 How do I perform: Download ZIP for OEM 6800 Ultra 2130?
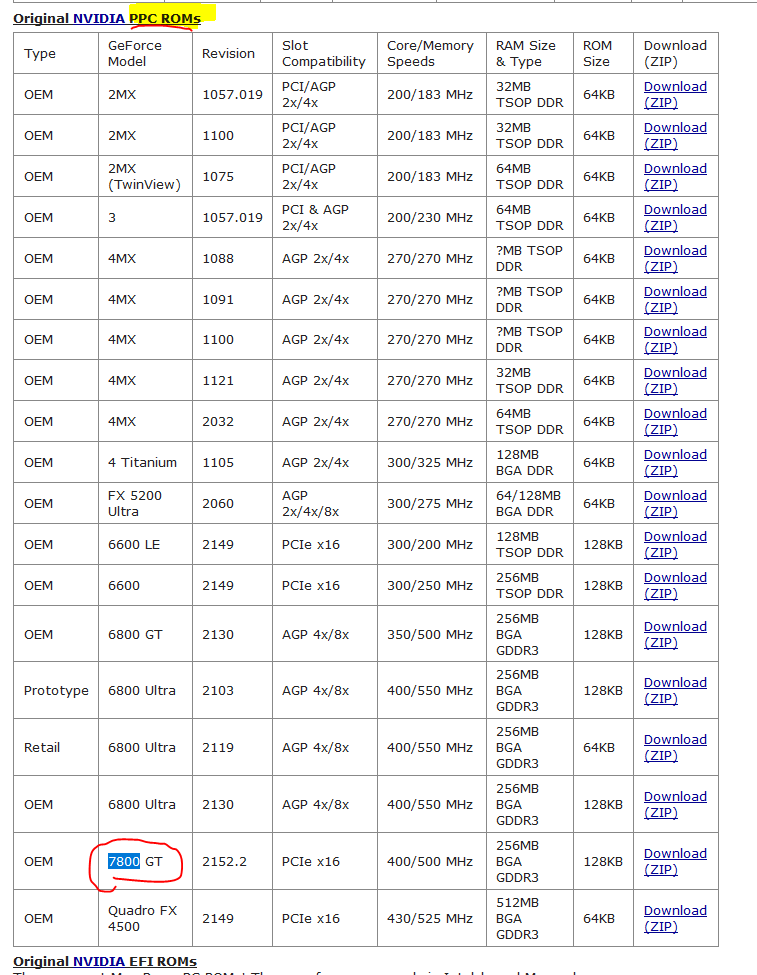pos(675,805)
